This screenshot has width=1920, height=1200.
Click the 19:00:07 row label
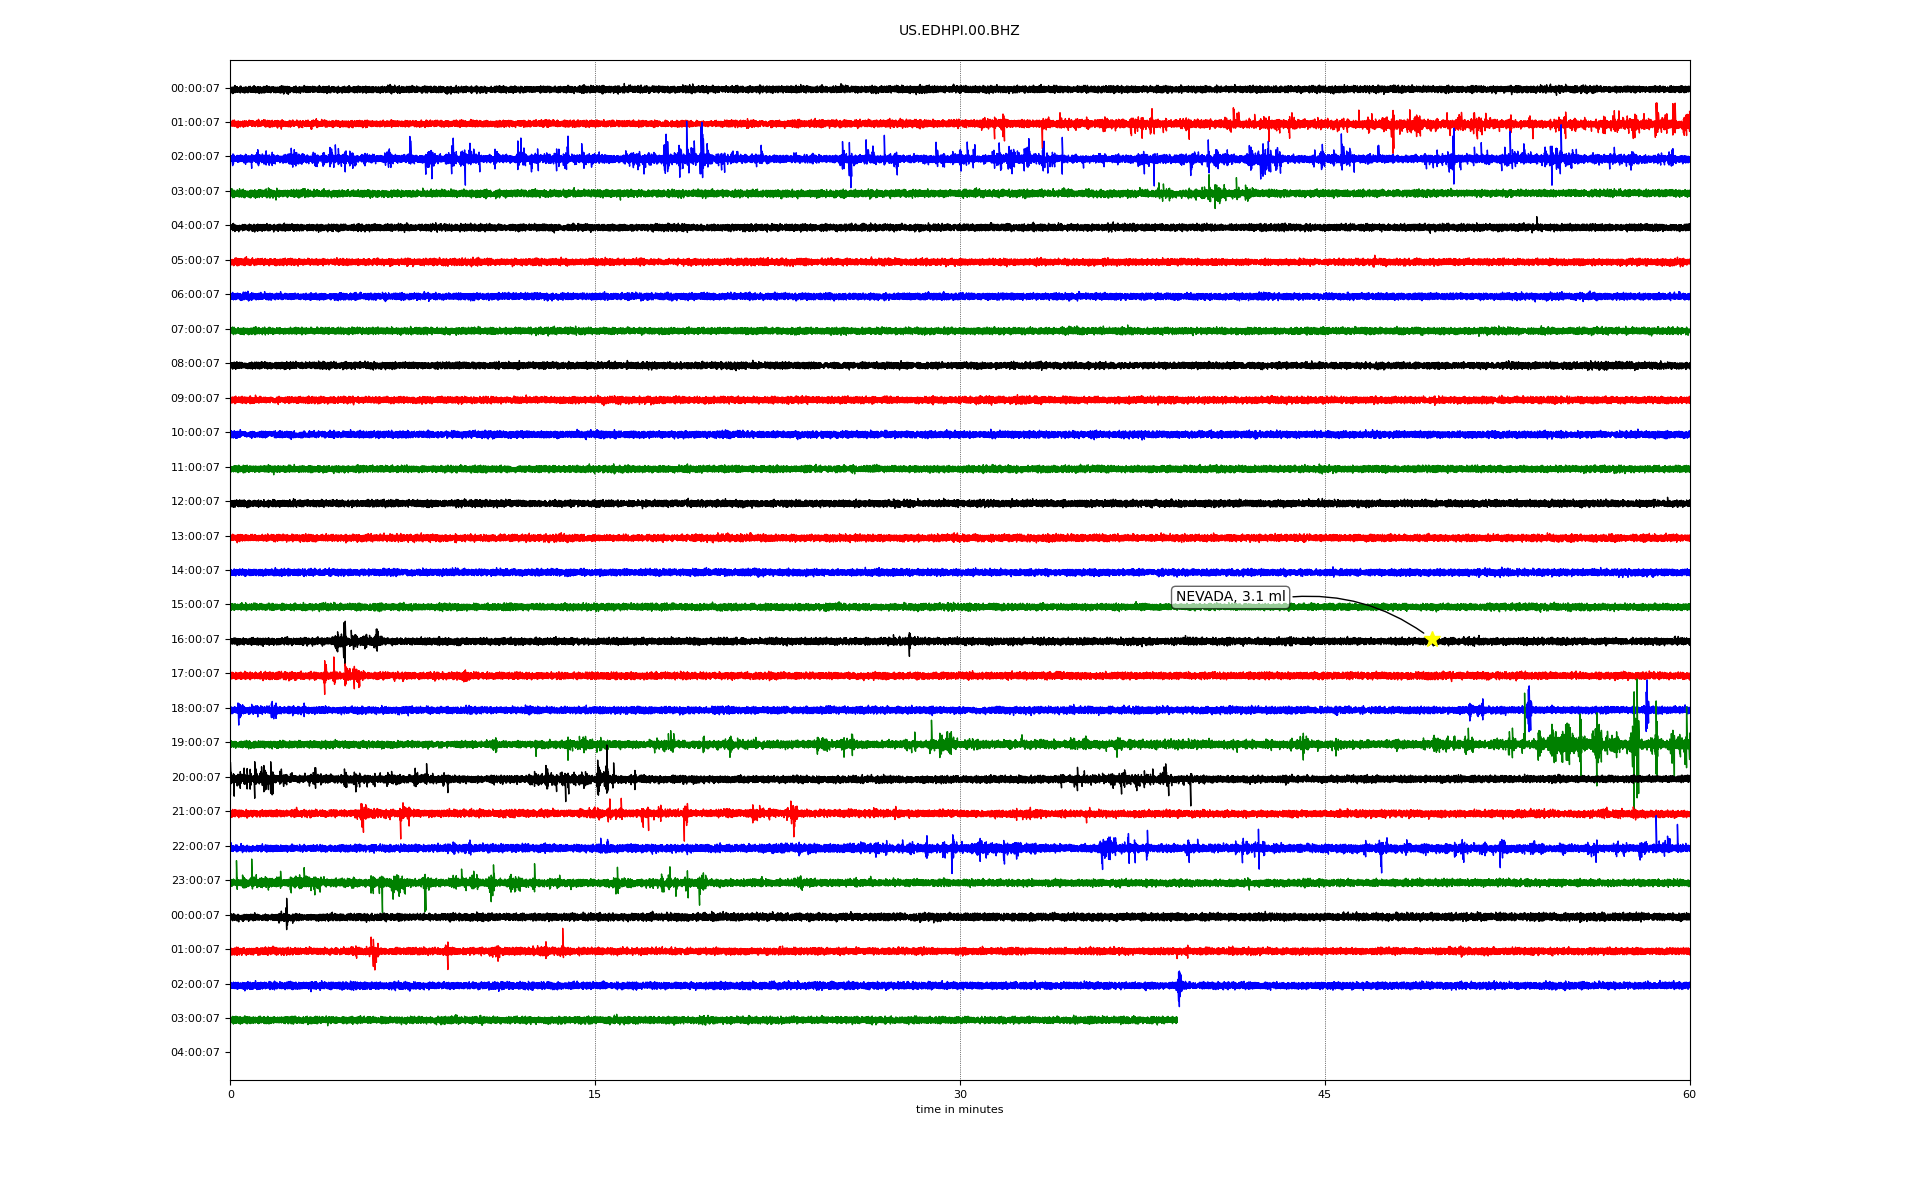(195, 743)
